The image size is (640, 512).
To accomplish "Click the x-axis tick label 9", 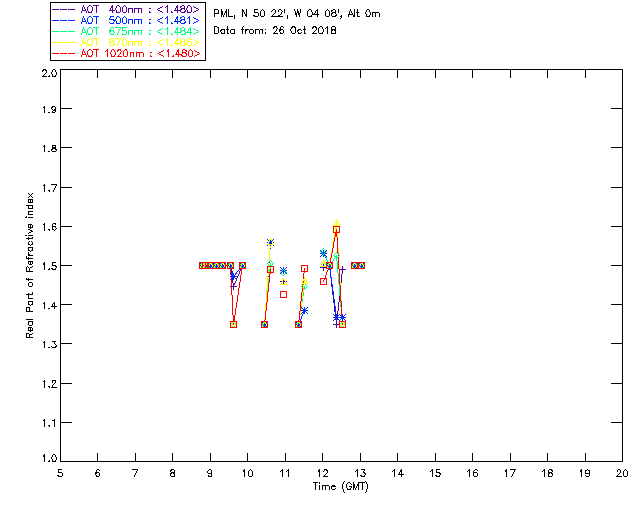I will tap(210, 473).
